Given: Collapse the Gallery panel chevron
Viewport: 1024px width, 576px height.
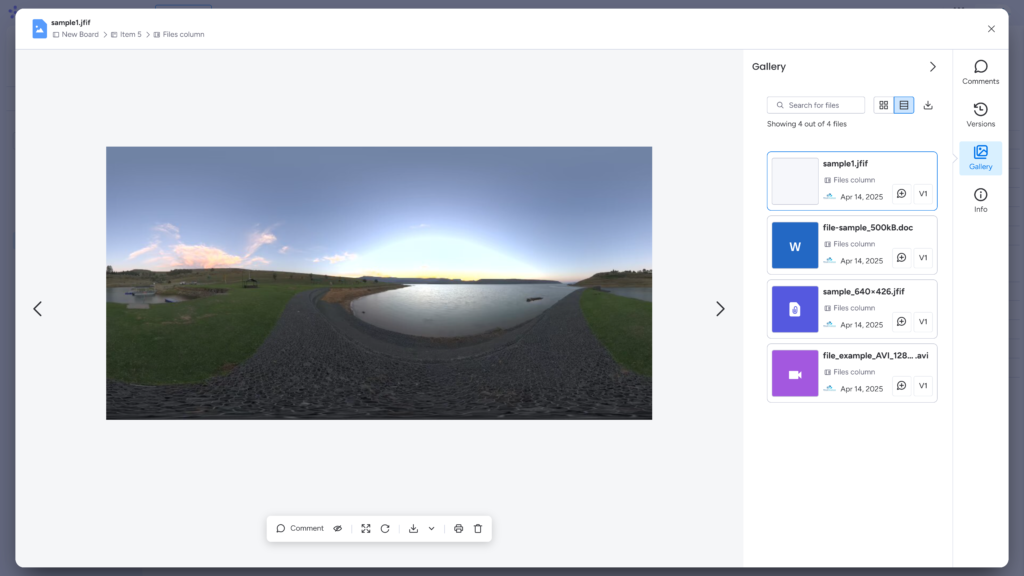Looking at the screenshot, I should 933,67.
